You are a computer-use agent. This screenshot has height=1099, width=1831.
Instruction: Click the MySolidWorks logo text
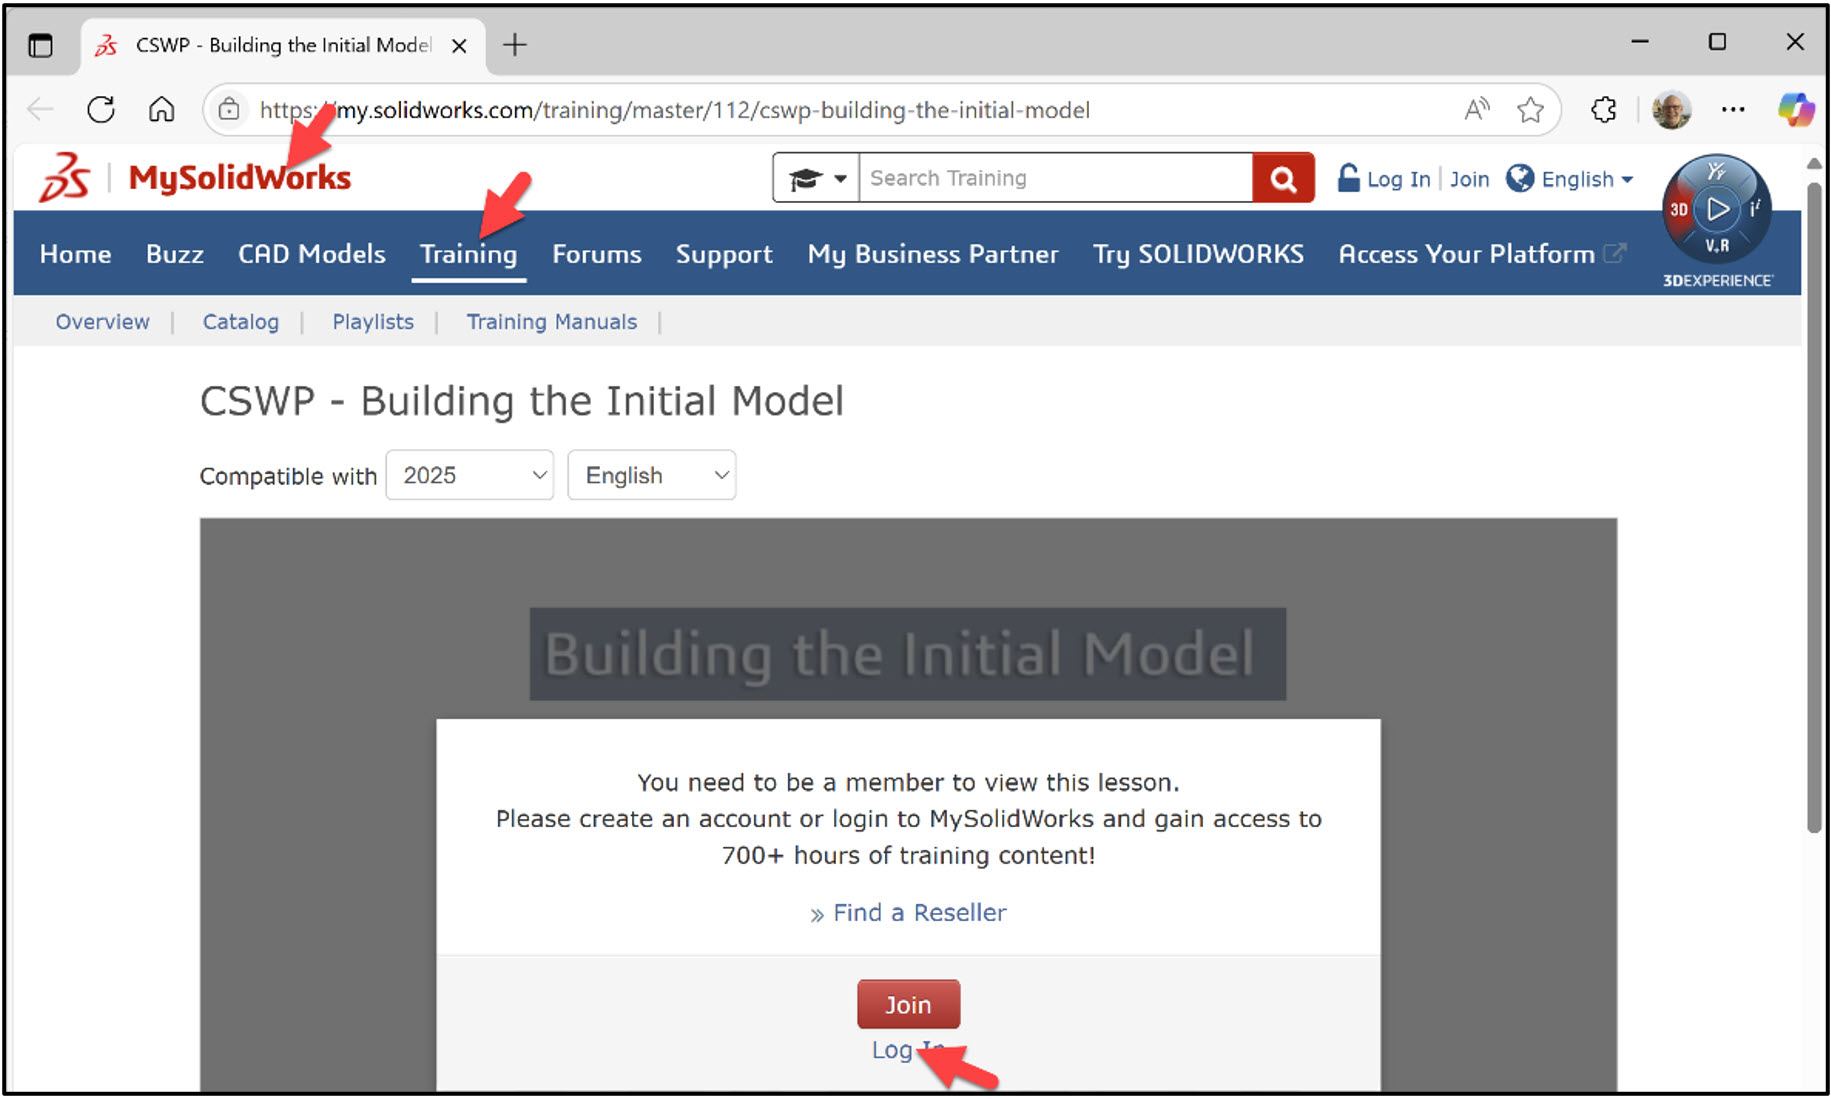[x=240, y=178]
